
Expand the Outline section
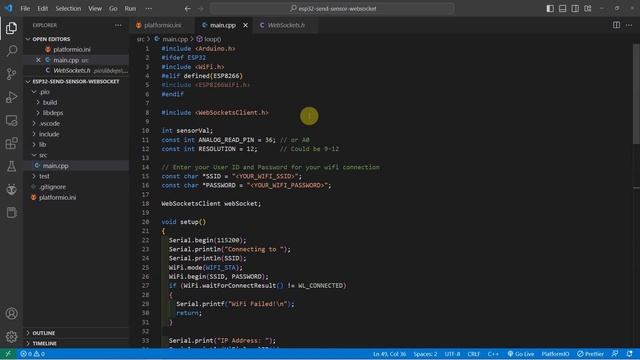43,333
